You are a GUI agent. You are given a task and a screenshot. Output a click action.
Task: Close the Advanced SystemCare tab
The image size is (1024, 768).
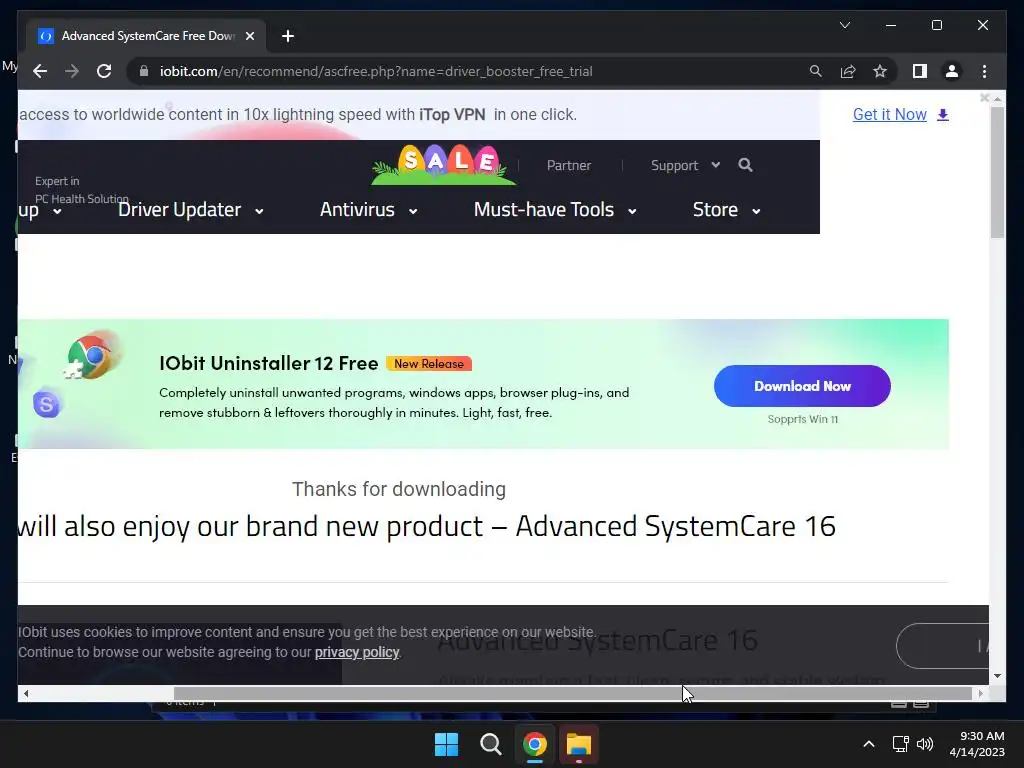249,36
